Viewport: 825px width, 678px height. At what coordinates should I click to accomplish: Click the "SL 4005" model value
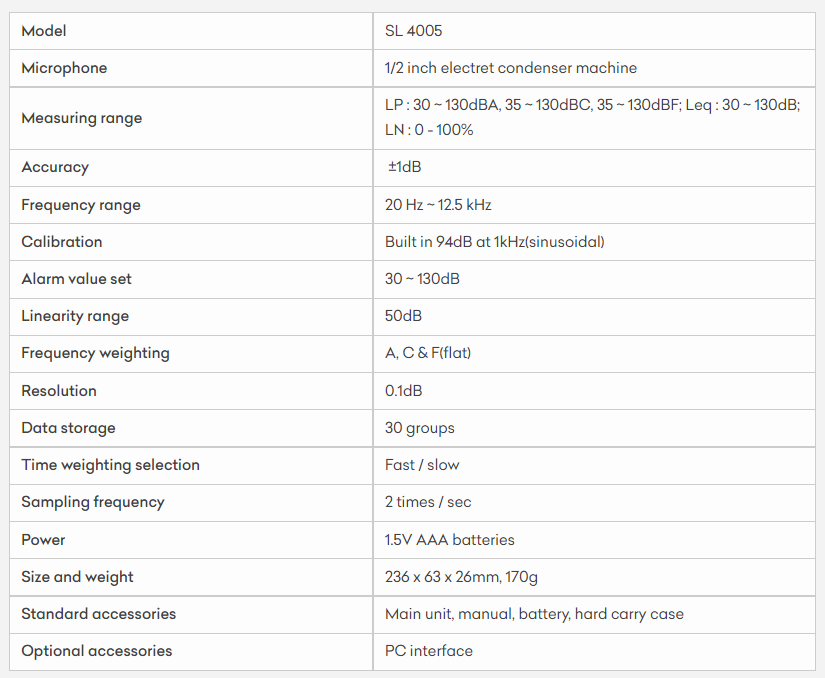click(414, 31)
